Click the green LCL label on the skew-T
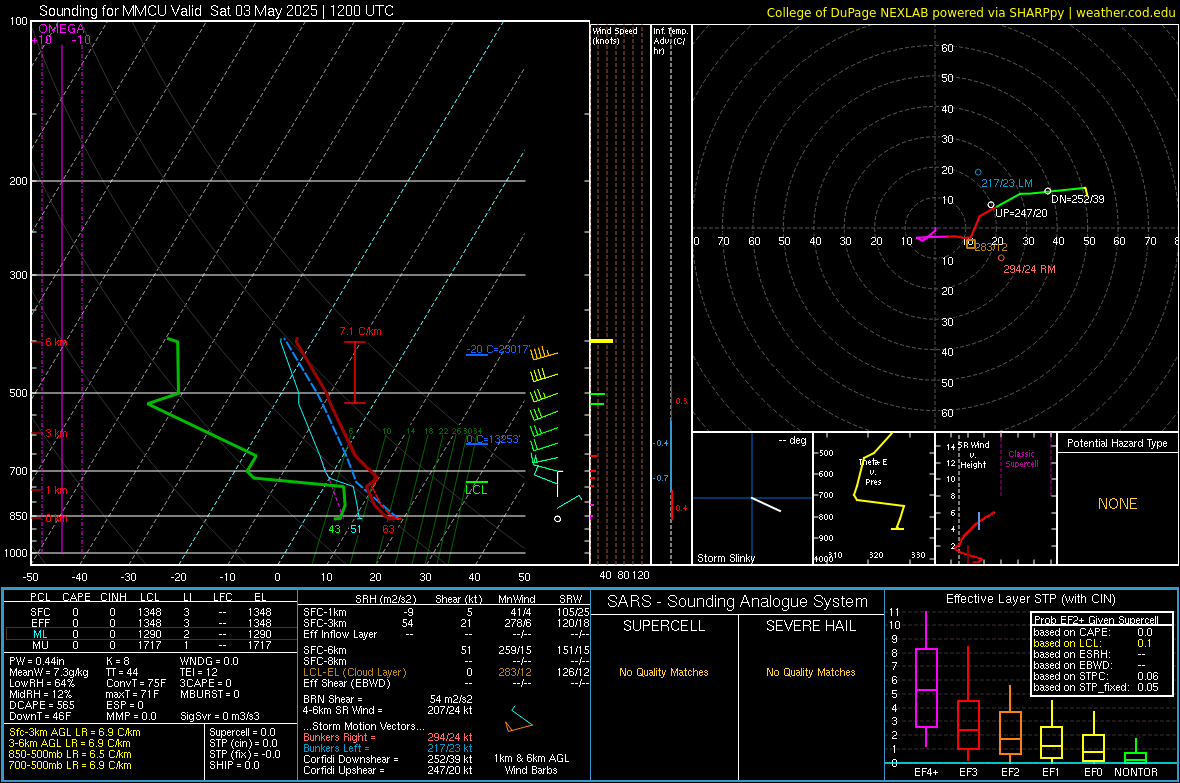 coord(476,490)
